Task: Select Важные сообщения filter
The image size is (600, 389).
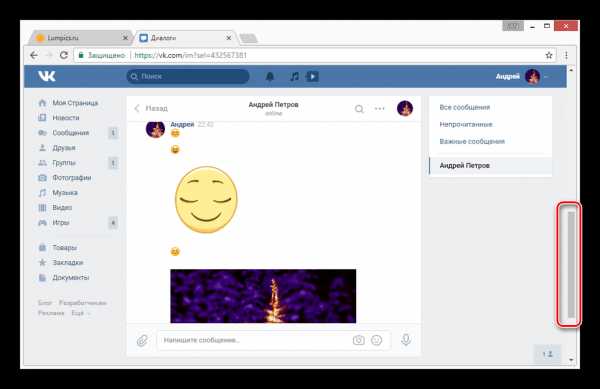Action: click(x=472, y=142)
